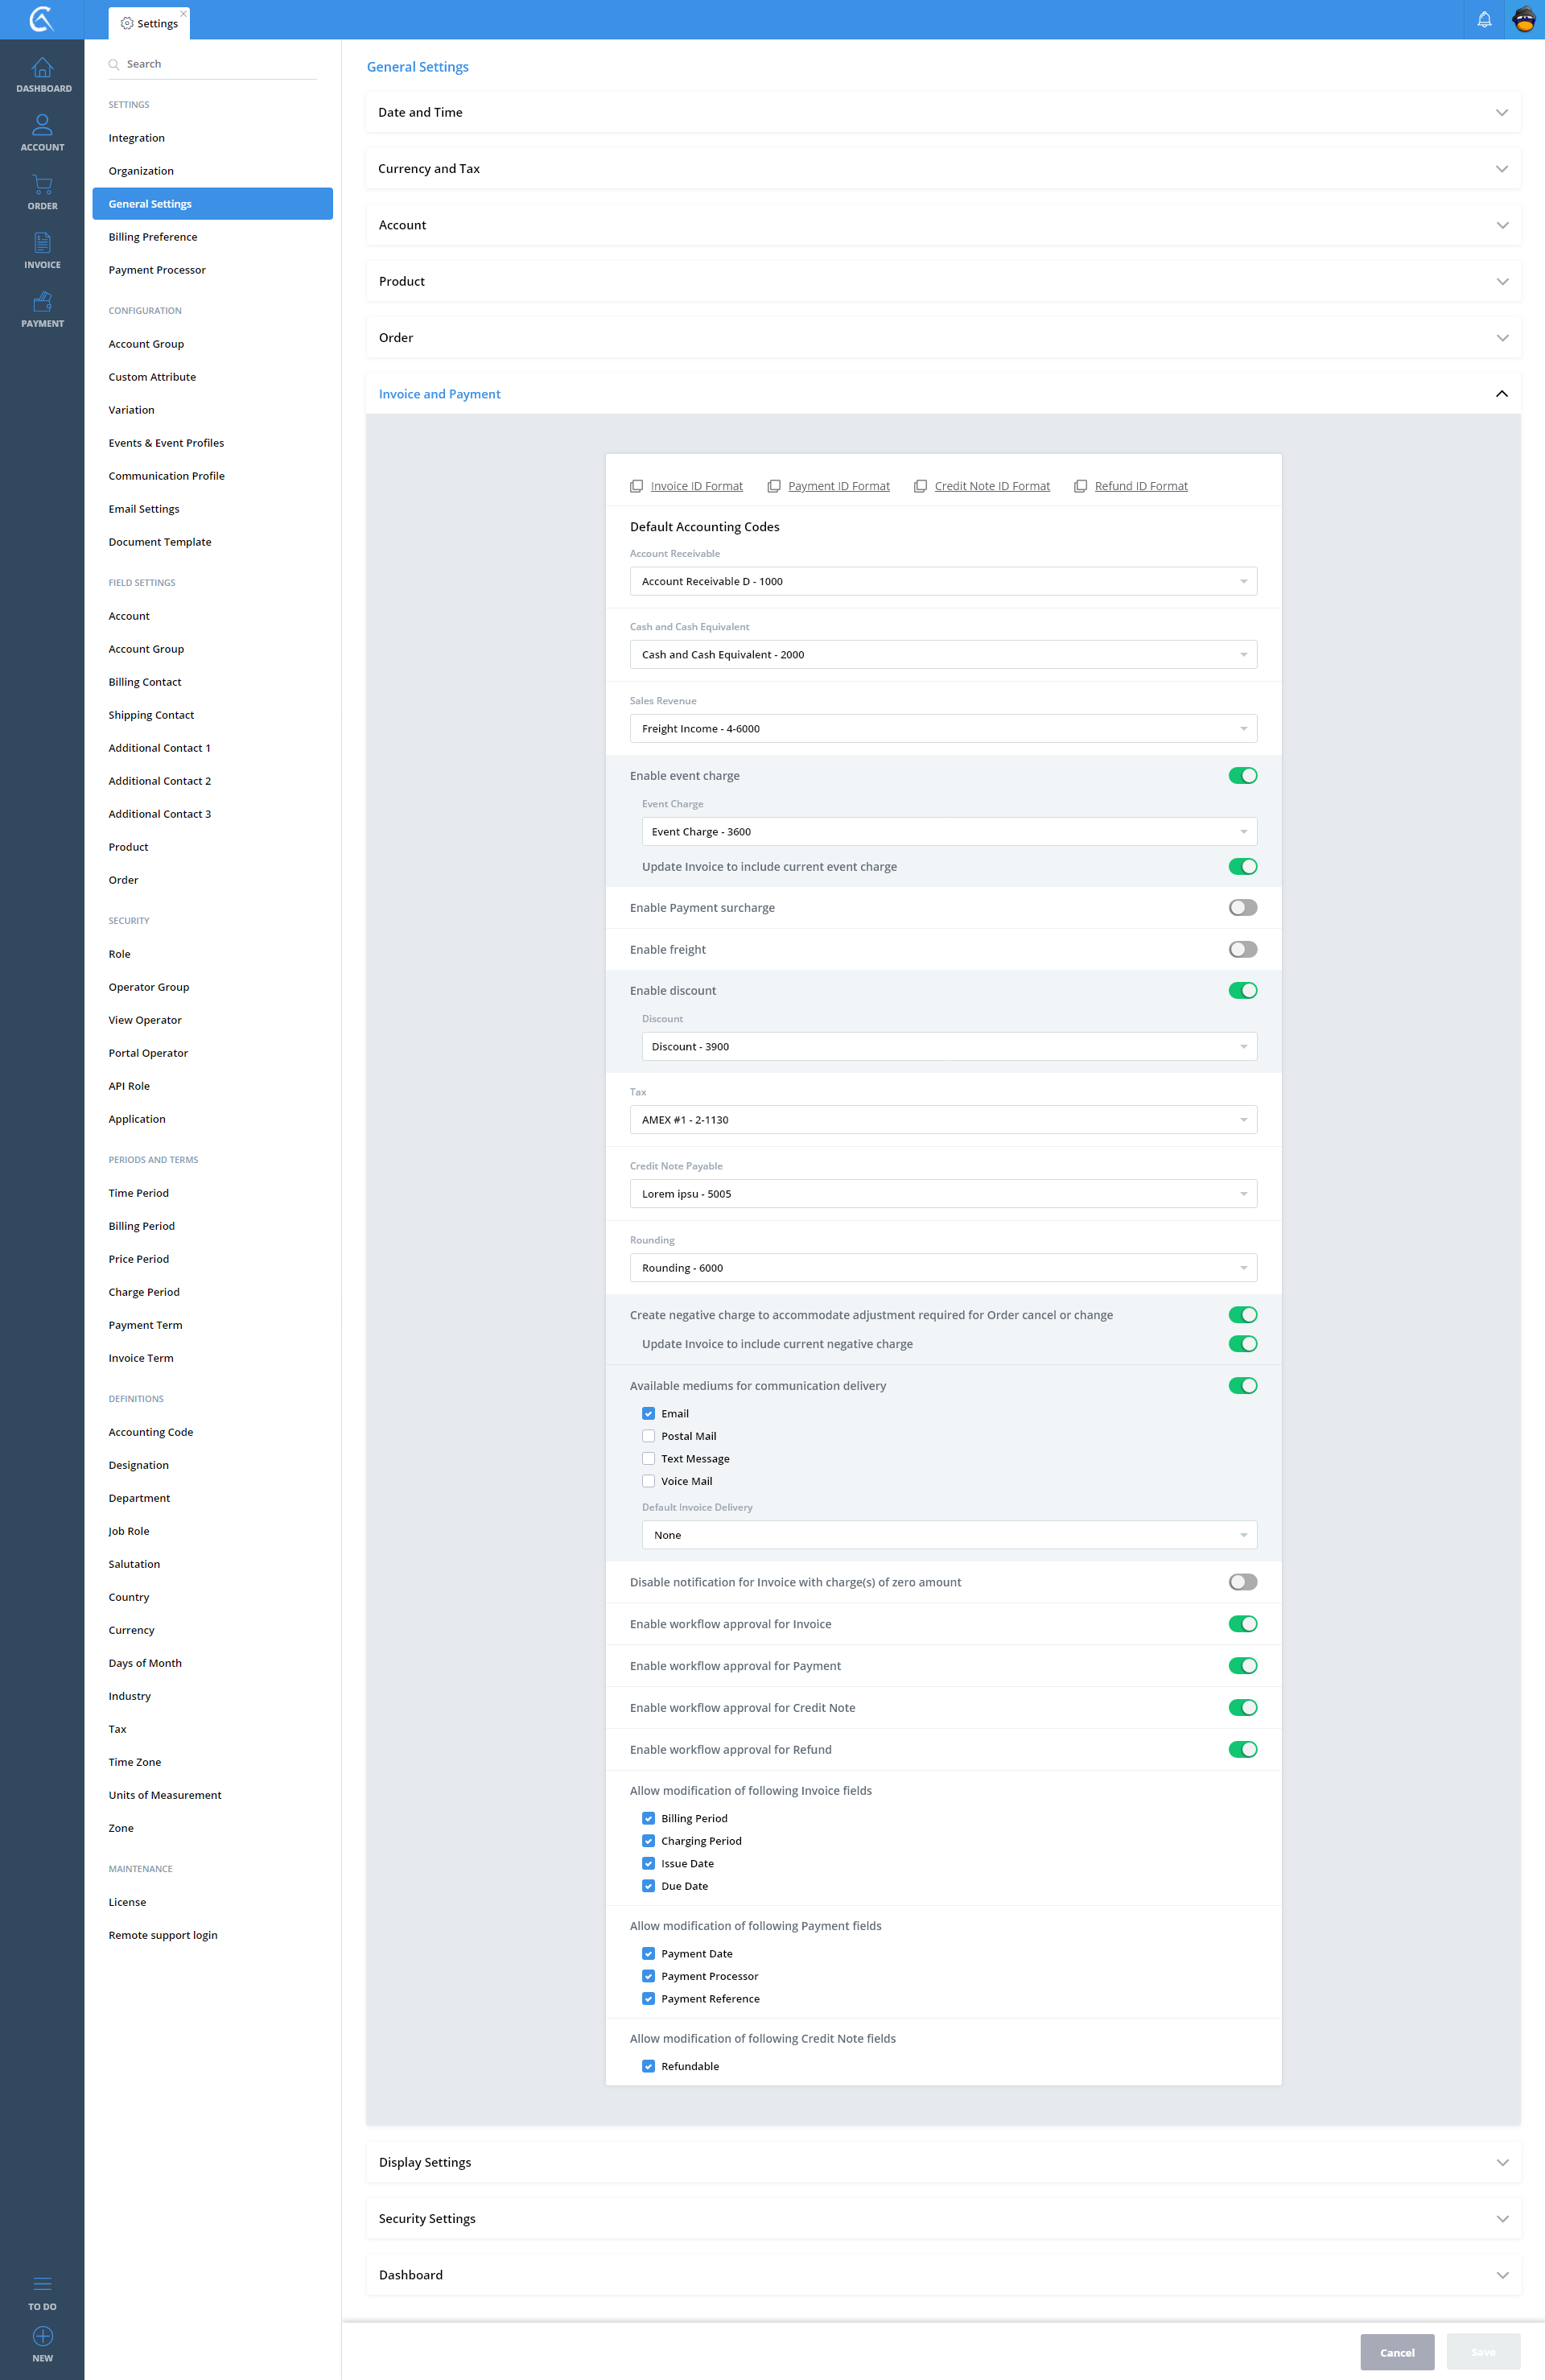Screen dimensions: 1545x2380
Task: Click the New plus icon
Action: (42, 2336)
